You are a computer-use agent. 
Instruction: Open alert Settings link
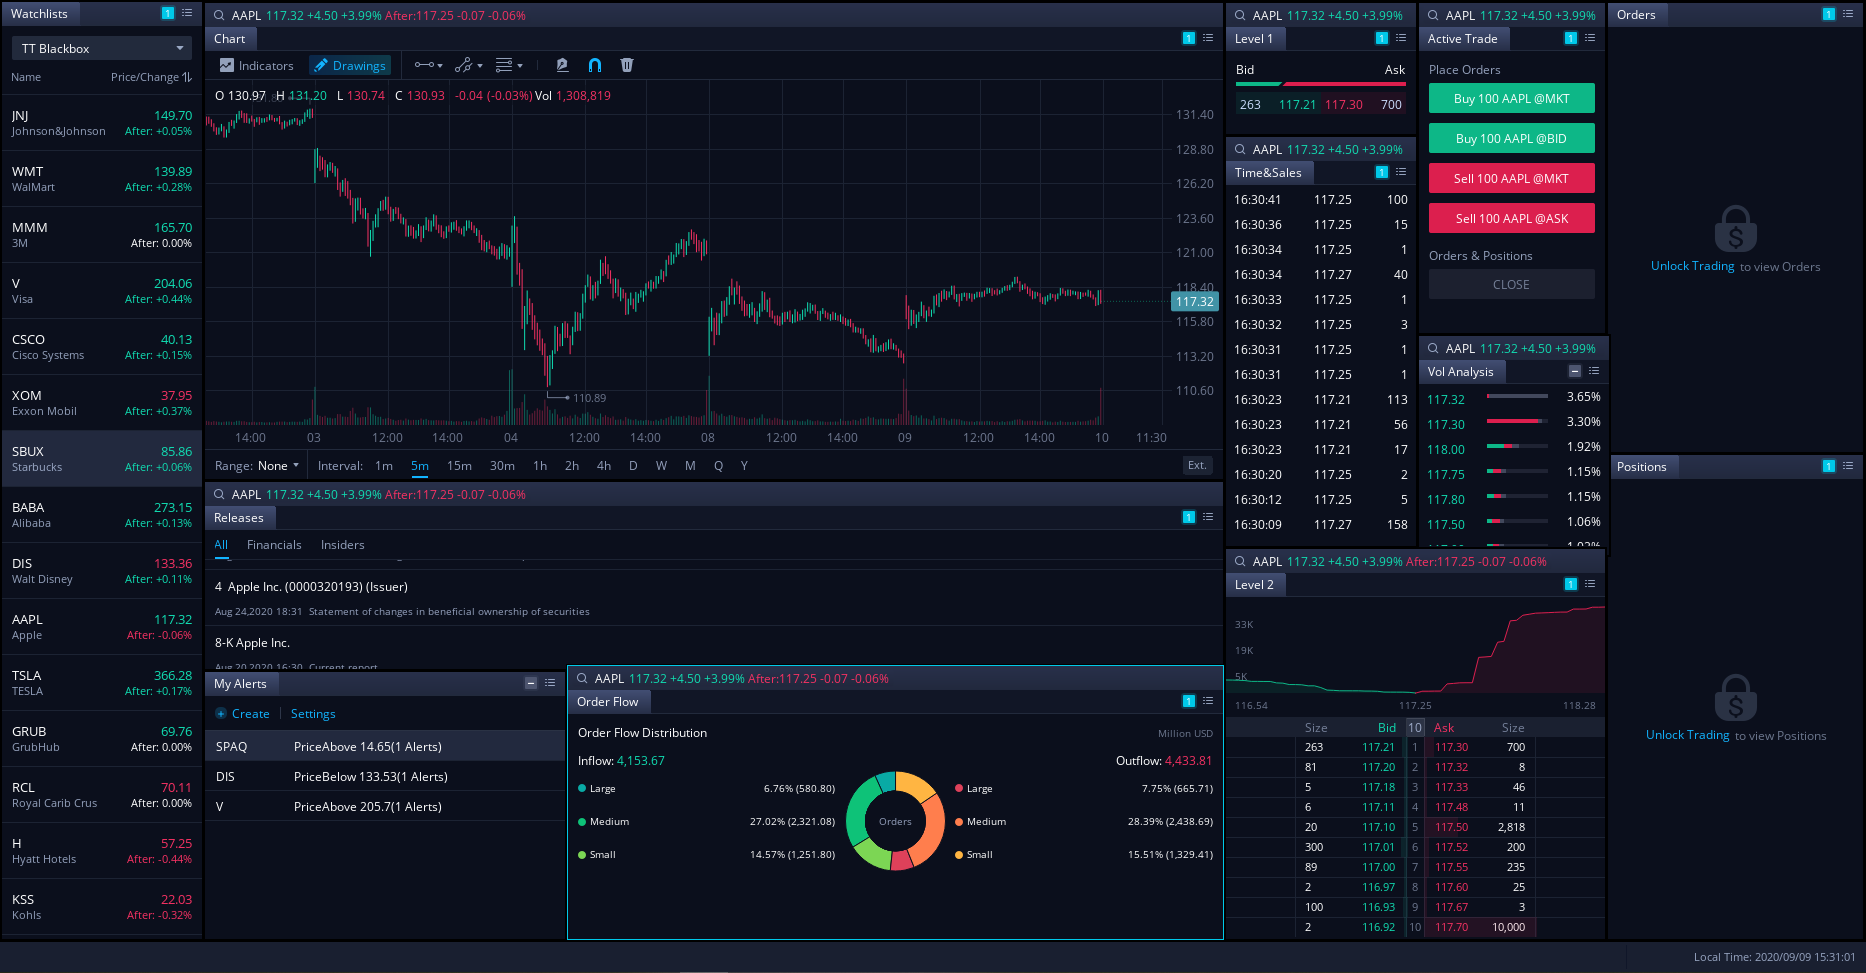pos(313,714)
